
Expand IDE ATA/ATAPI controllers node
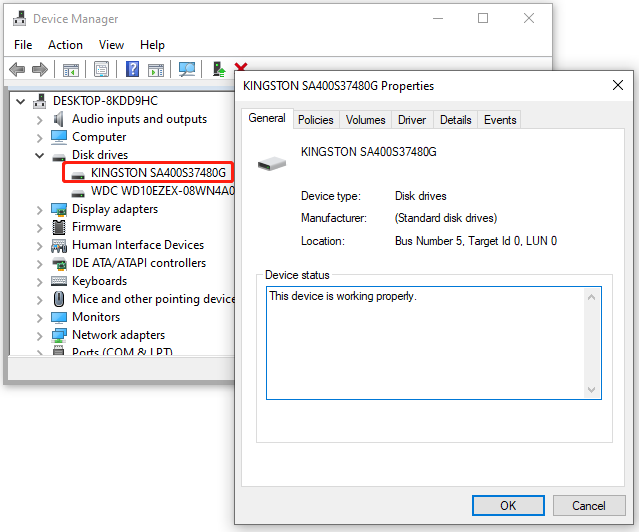coord(40,264)
